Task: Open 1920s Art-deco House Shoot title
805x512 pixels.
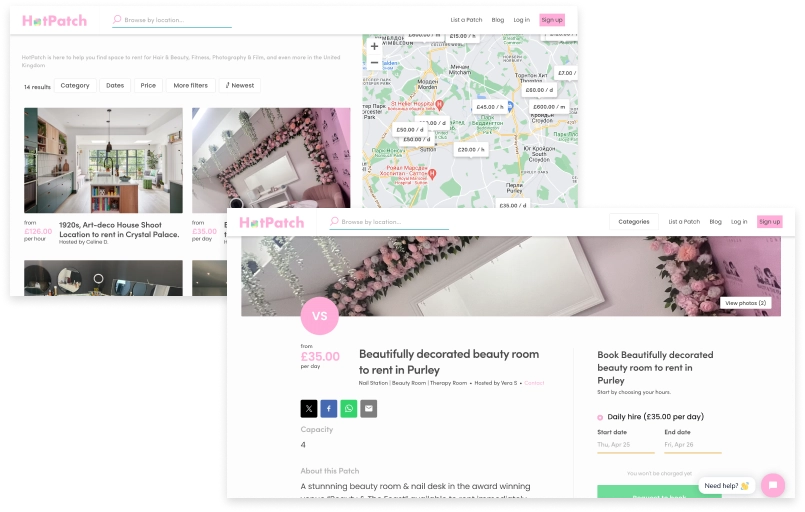Action: point(119,230)
